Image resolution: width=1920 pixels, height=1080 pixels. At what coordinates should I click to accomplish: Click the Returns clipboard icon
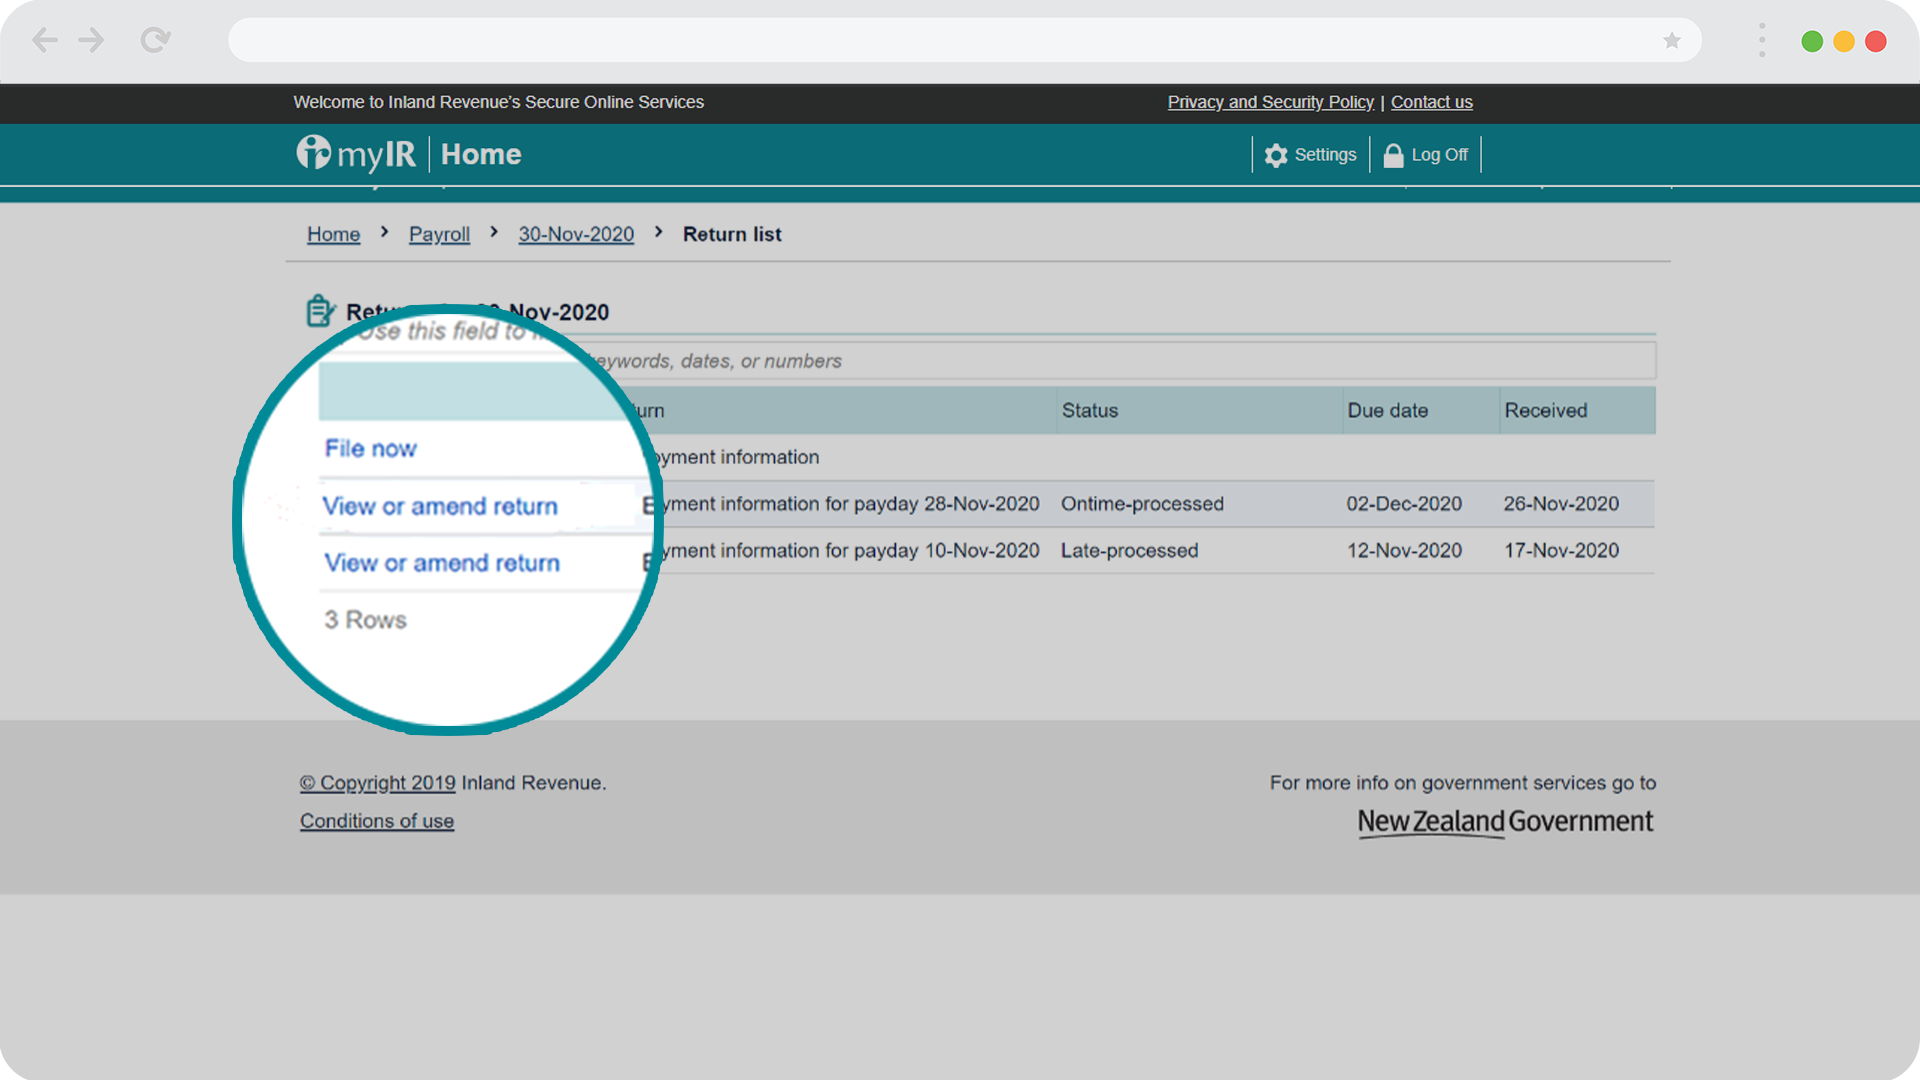click(319, 311)
